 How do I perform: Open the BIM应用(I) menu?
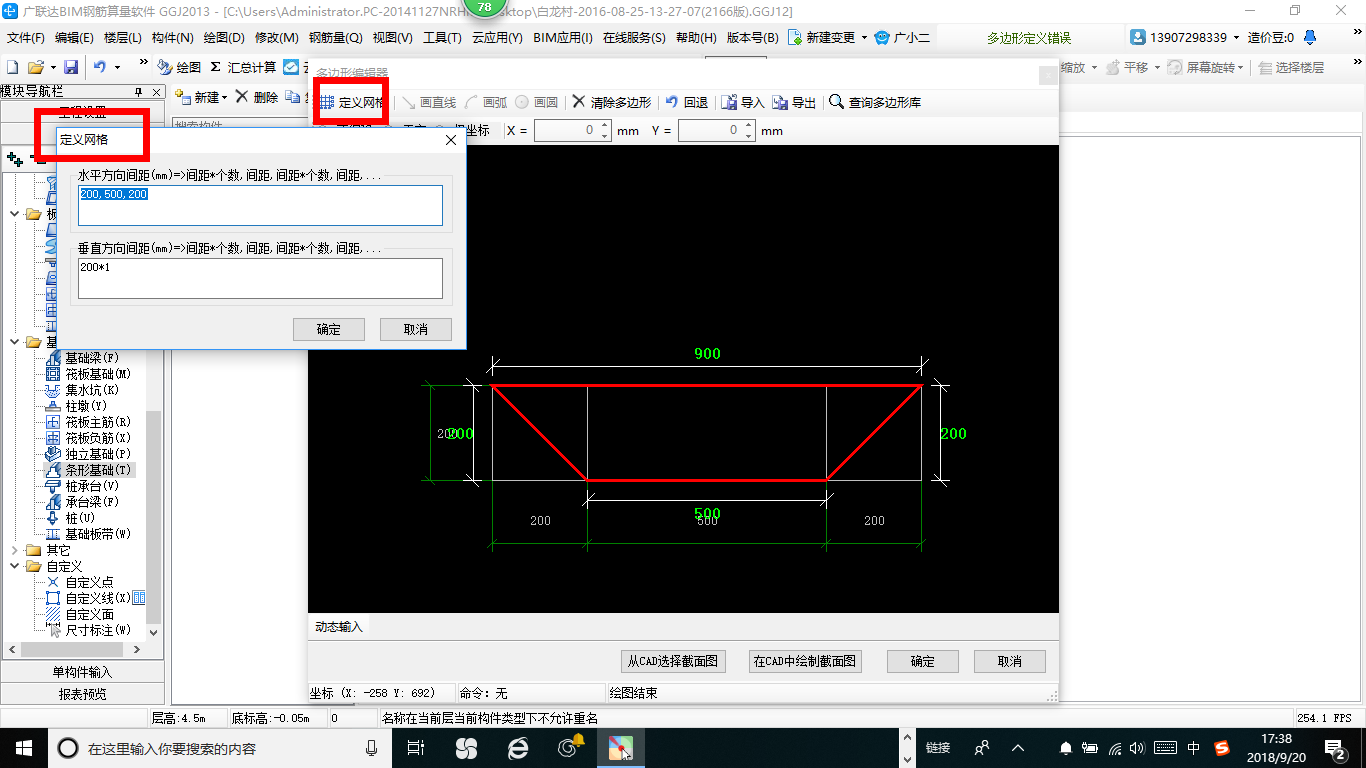563,38
